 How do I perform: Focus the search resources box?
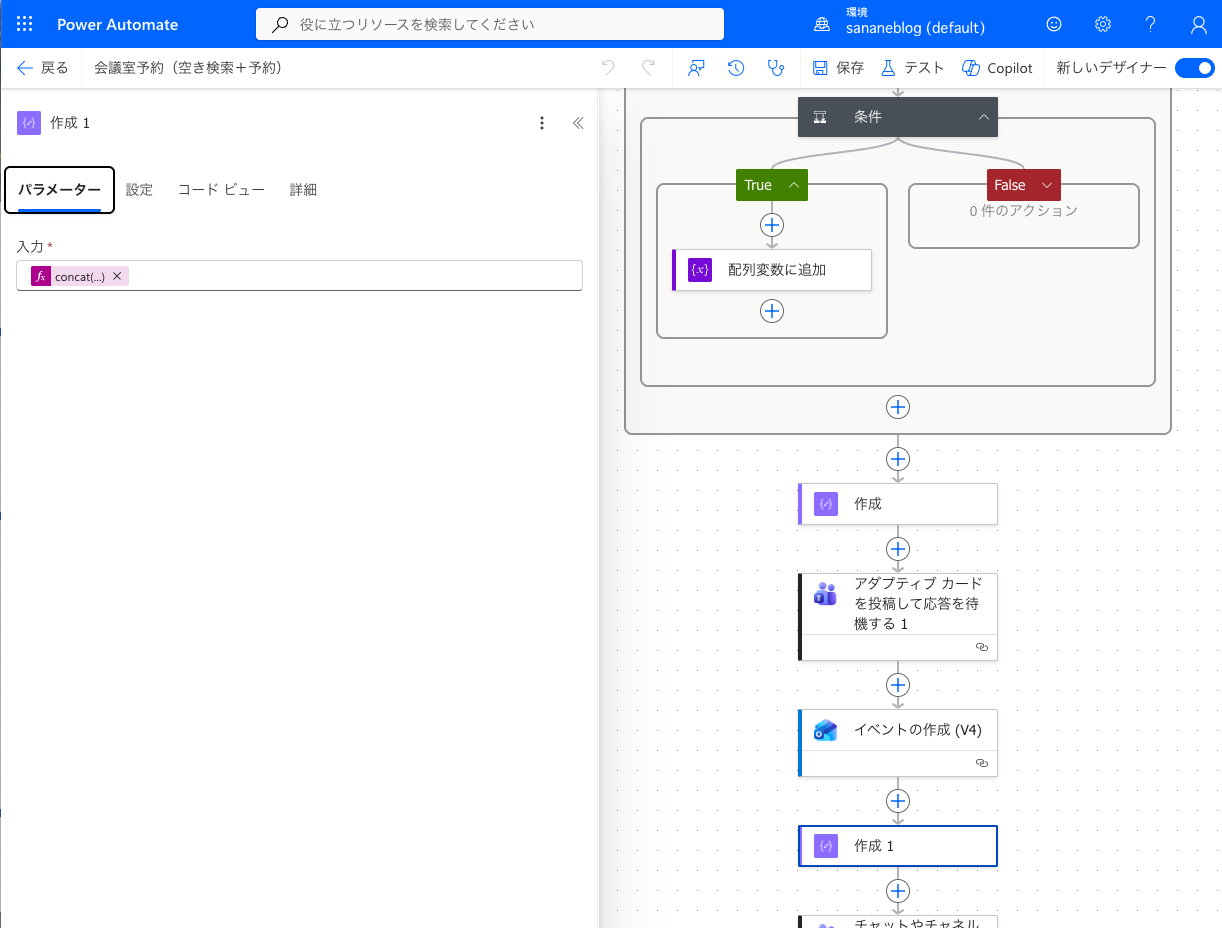[x=490, y=24]
